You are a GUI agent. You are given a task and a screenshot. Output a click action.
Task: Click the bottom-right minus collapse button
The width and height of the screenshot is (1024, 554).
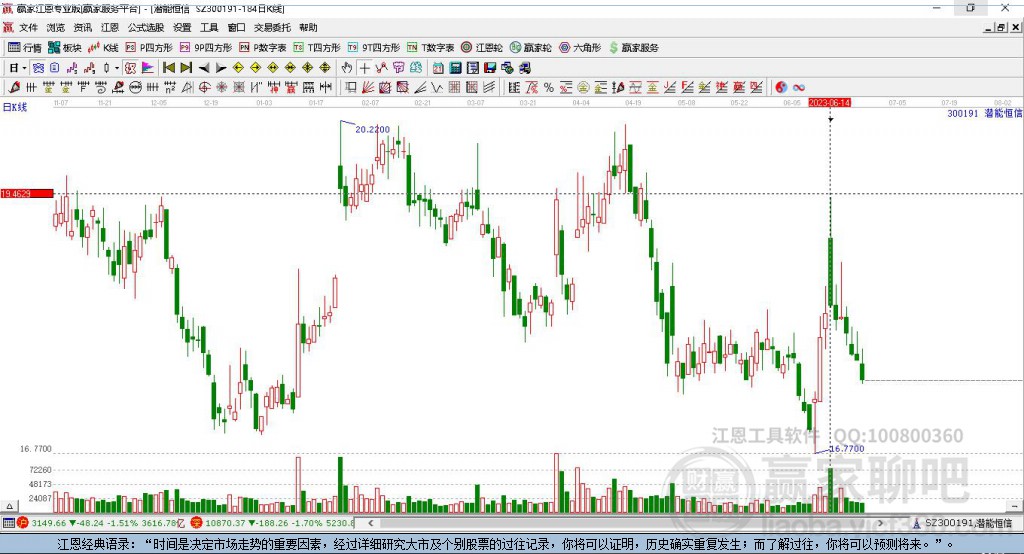click(1014, 506)
